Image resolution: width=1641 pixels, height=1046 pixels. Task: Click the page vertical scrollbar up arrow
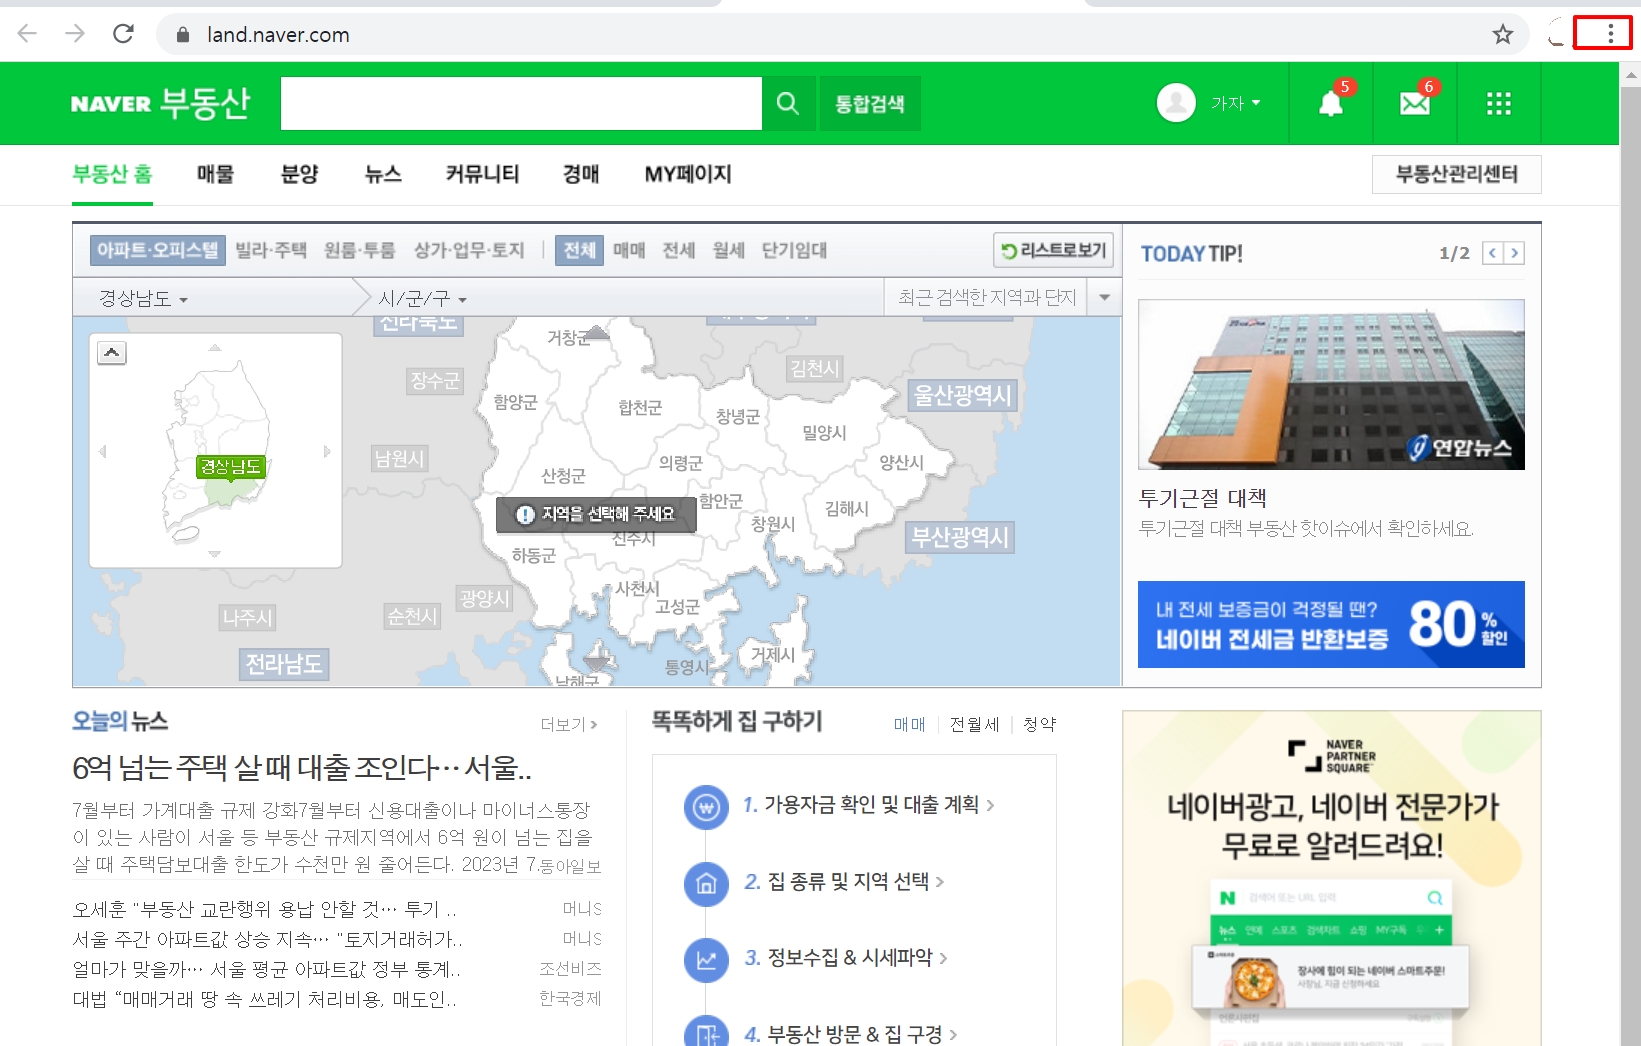(x=1631, y=75)
